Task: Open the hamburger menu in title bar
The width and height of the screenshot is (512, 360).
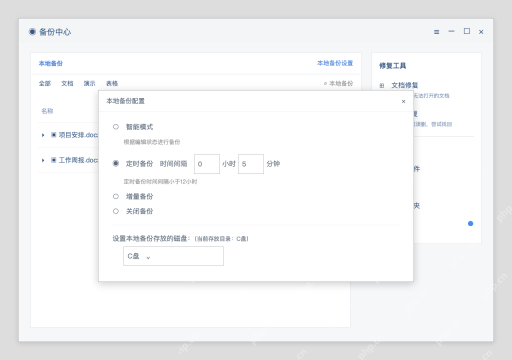Action: pos(436,32)
